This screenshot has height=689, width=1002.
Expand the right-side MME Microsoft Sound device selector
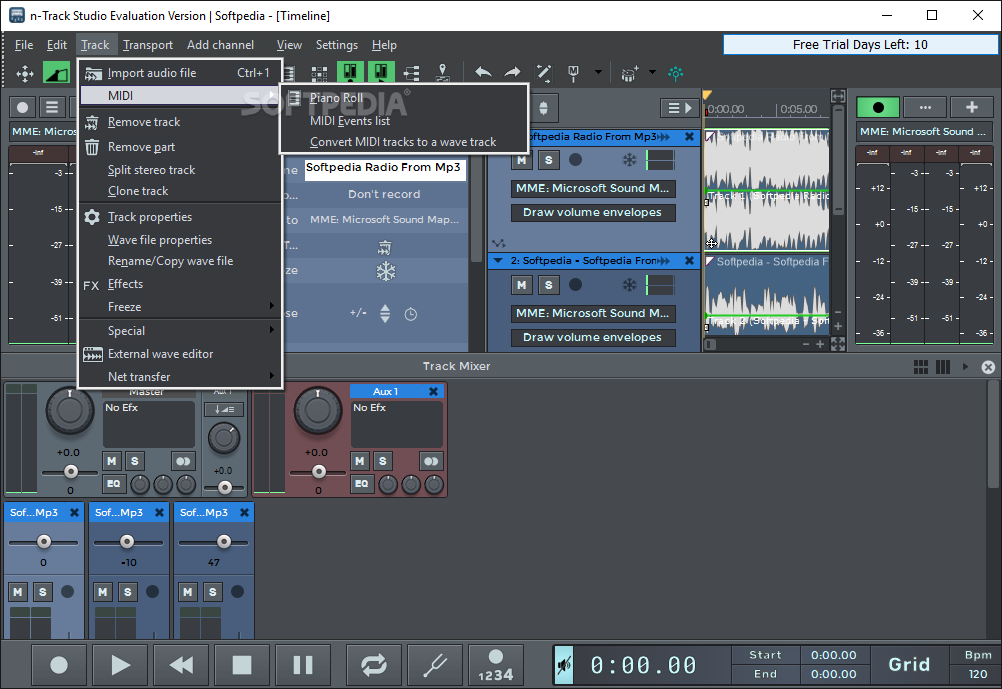[923, 132]
